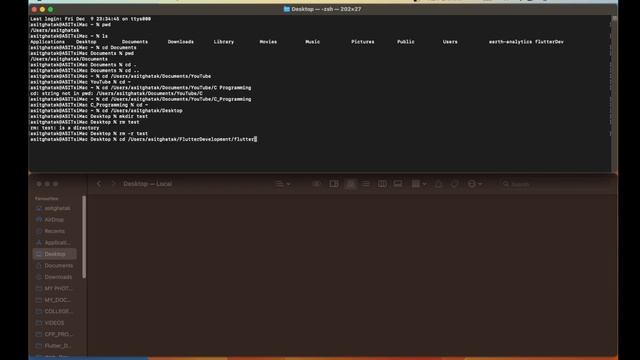Click Recents clock icon in sidebar
Screen dimensions: 640x360
coord(39,231)
